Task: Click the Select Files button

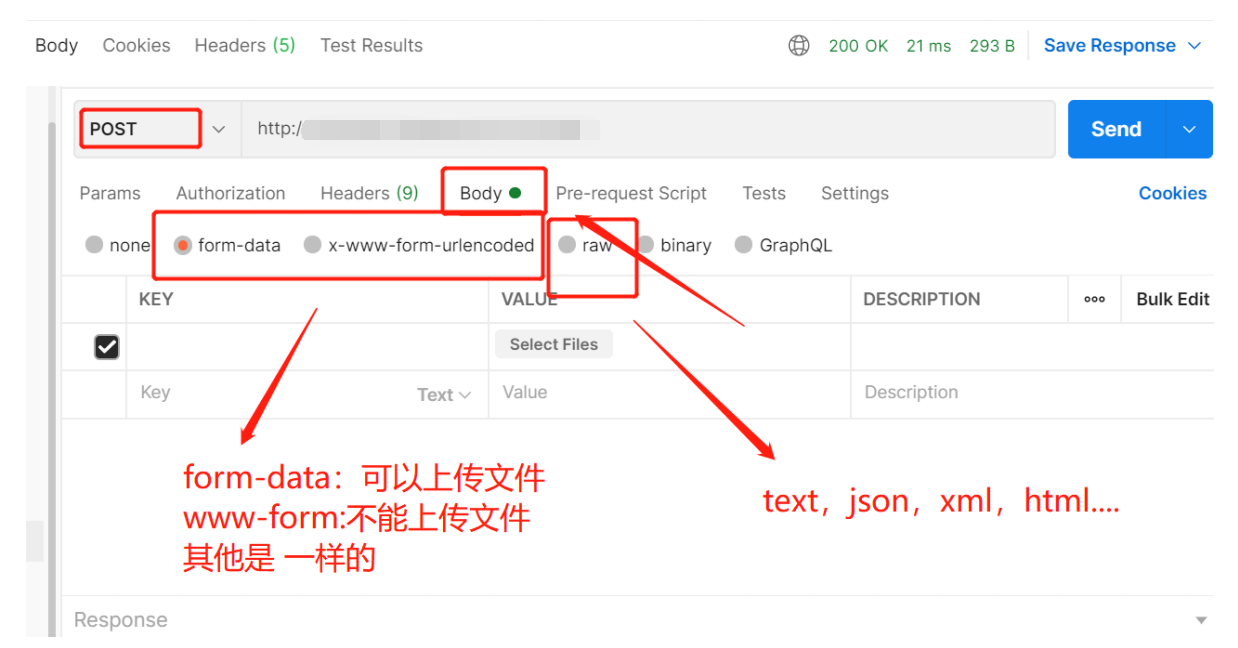Action: tap(553, 344)
